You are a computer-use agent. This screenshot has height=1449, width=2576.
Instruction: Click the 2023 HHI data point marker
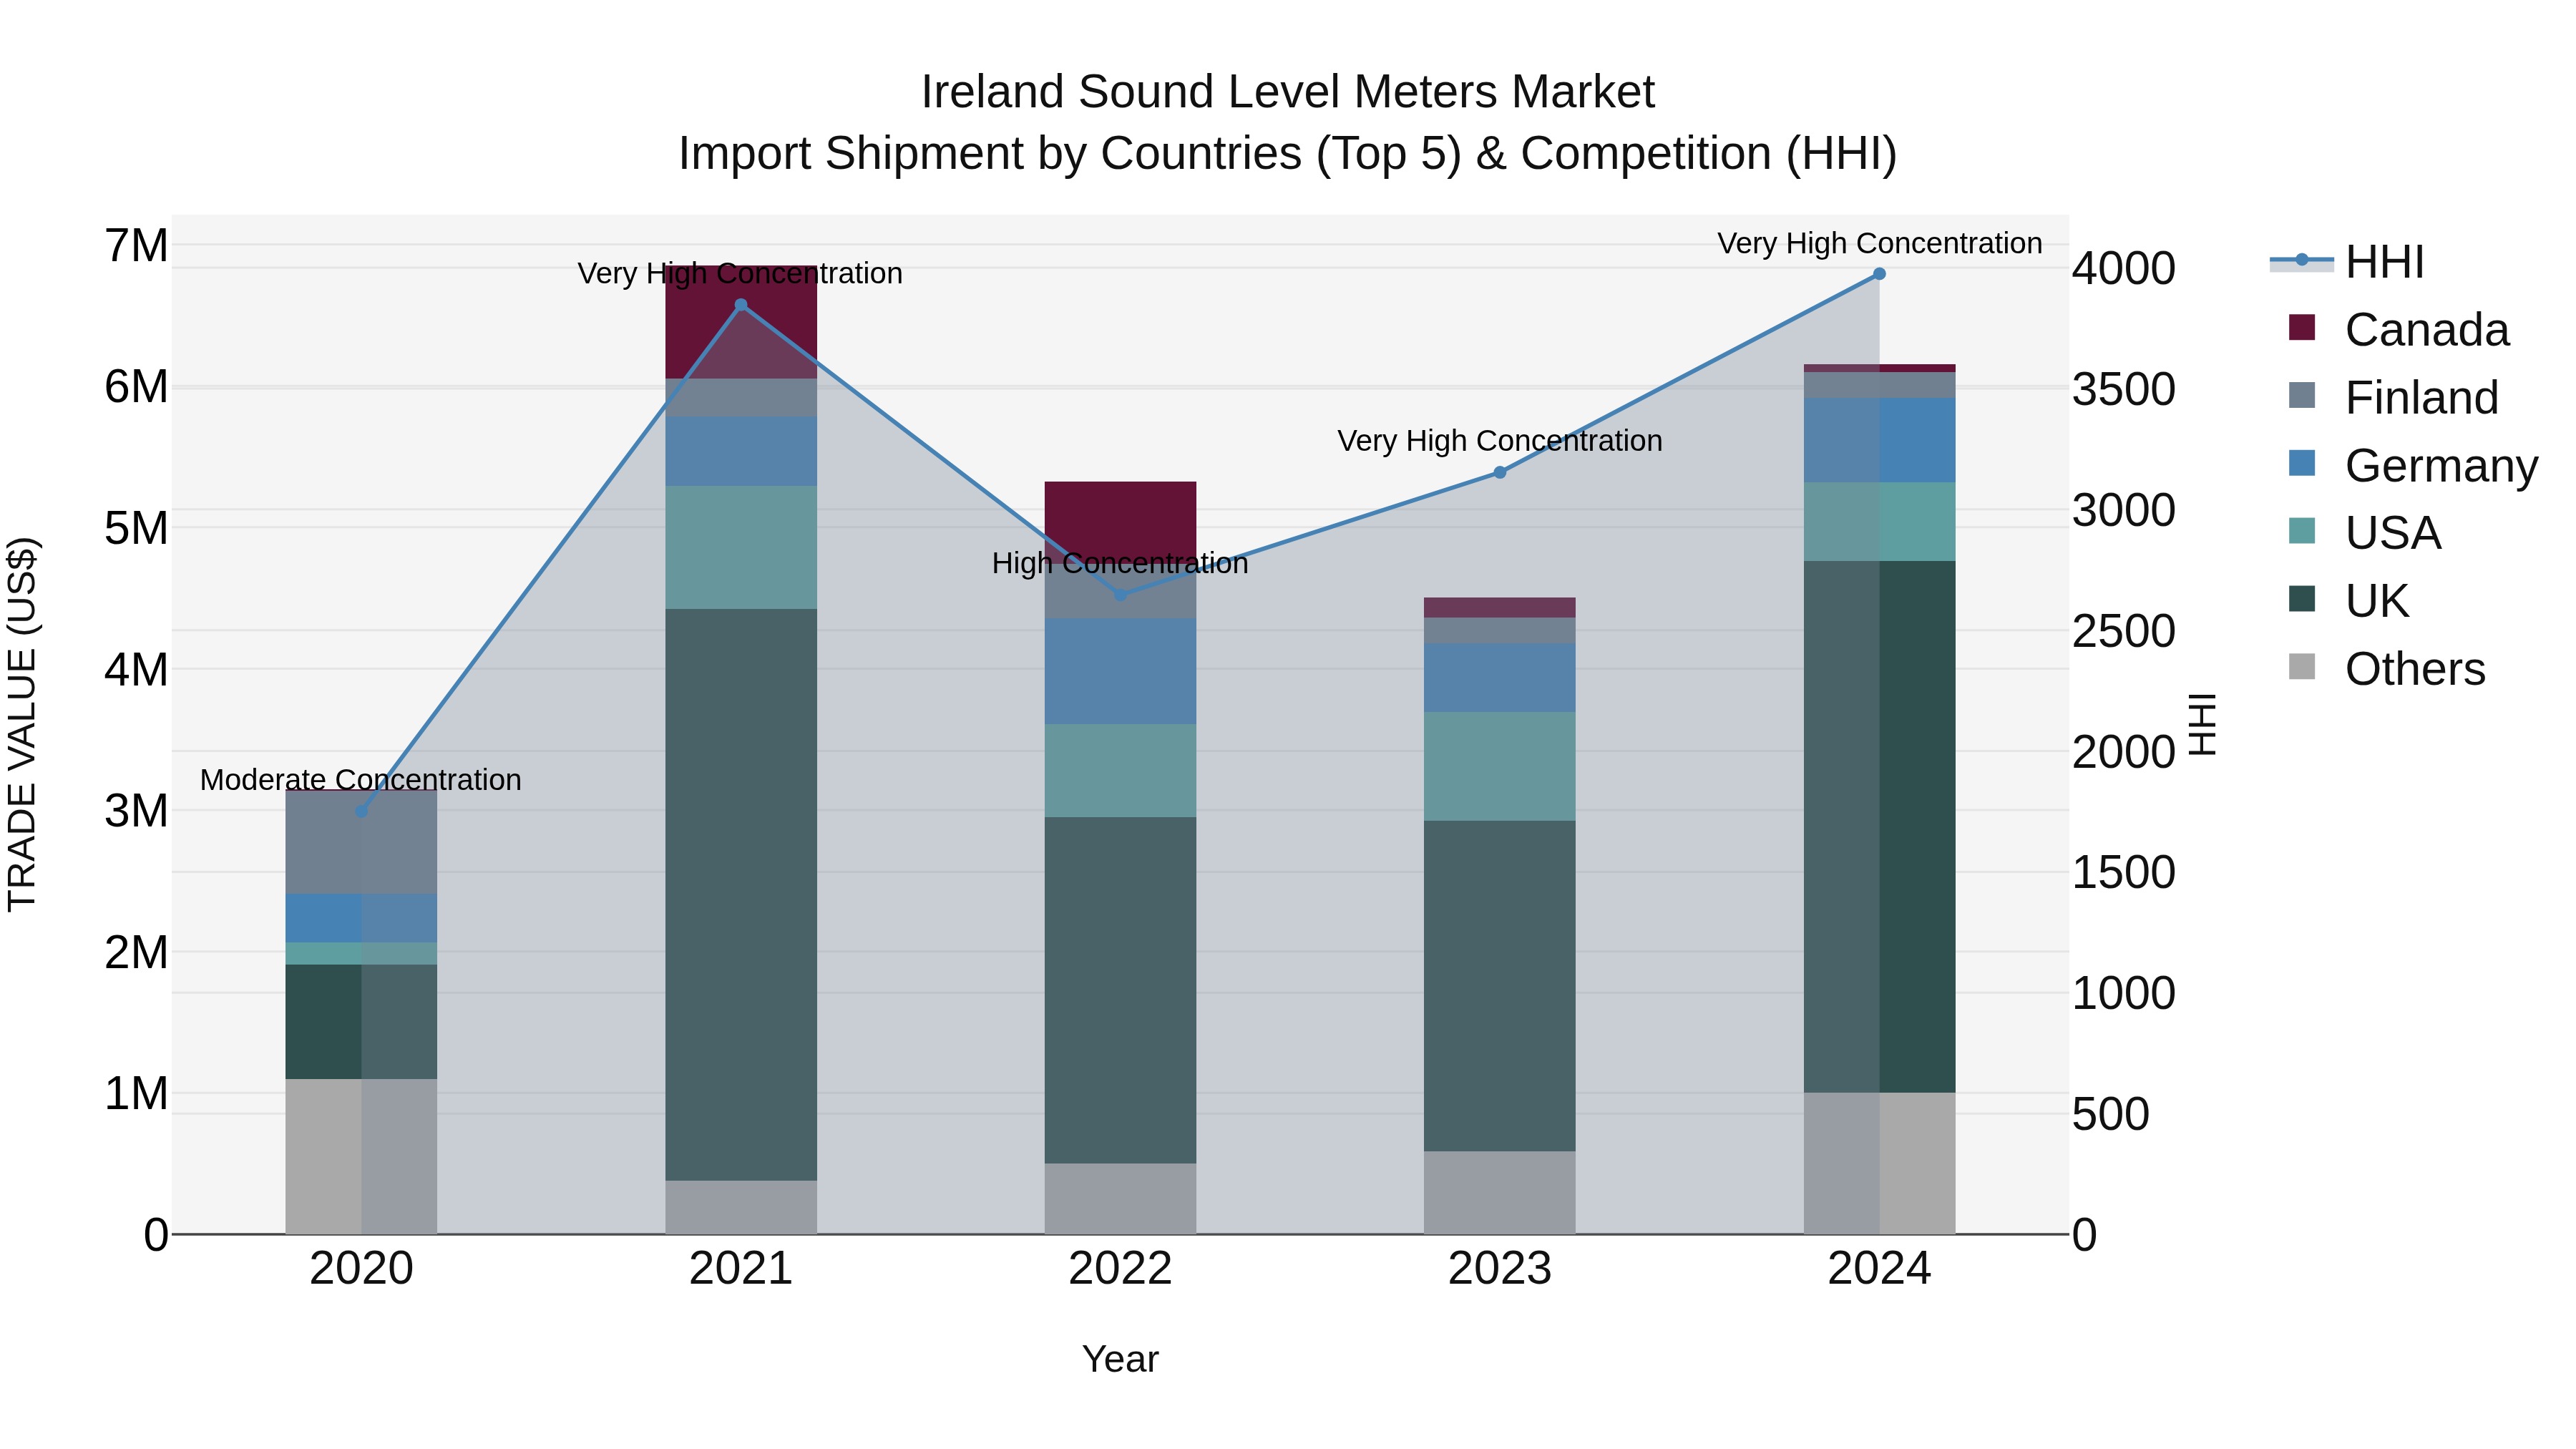(1500, 472)
